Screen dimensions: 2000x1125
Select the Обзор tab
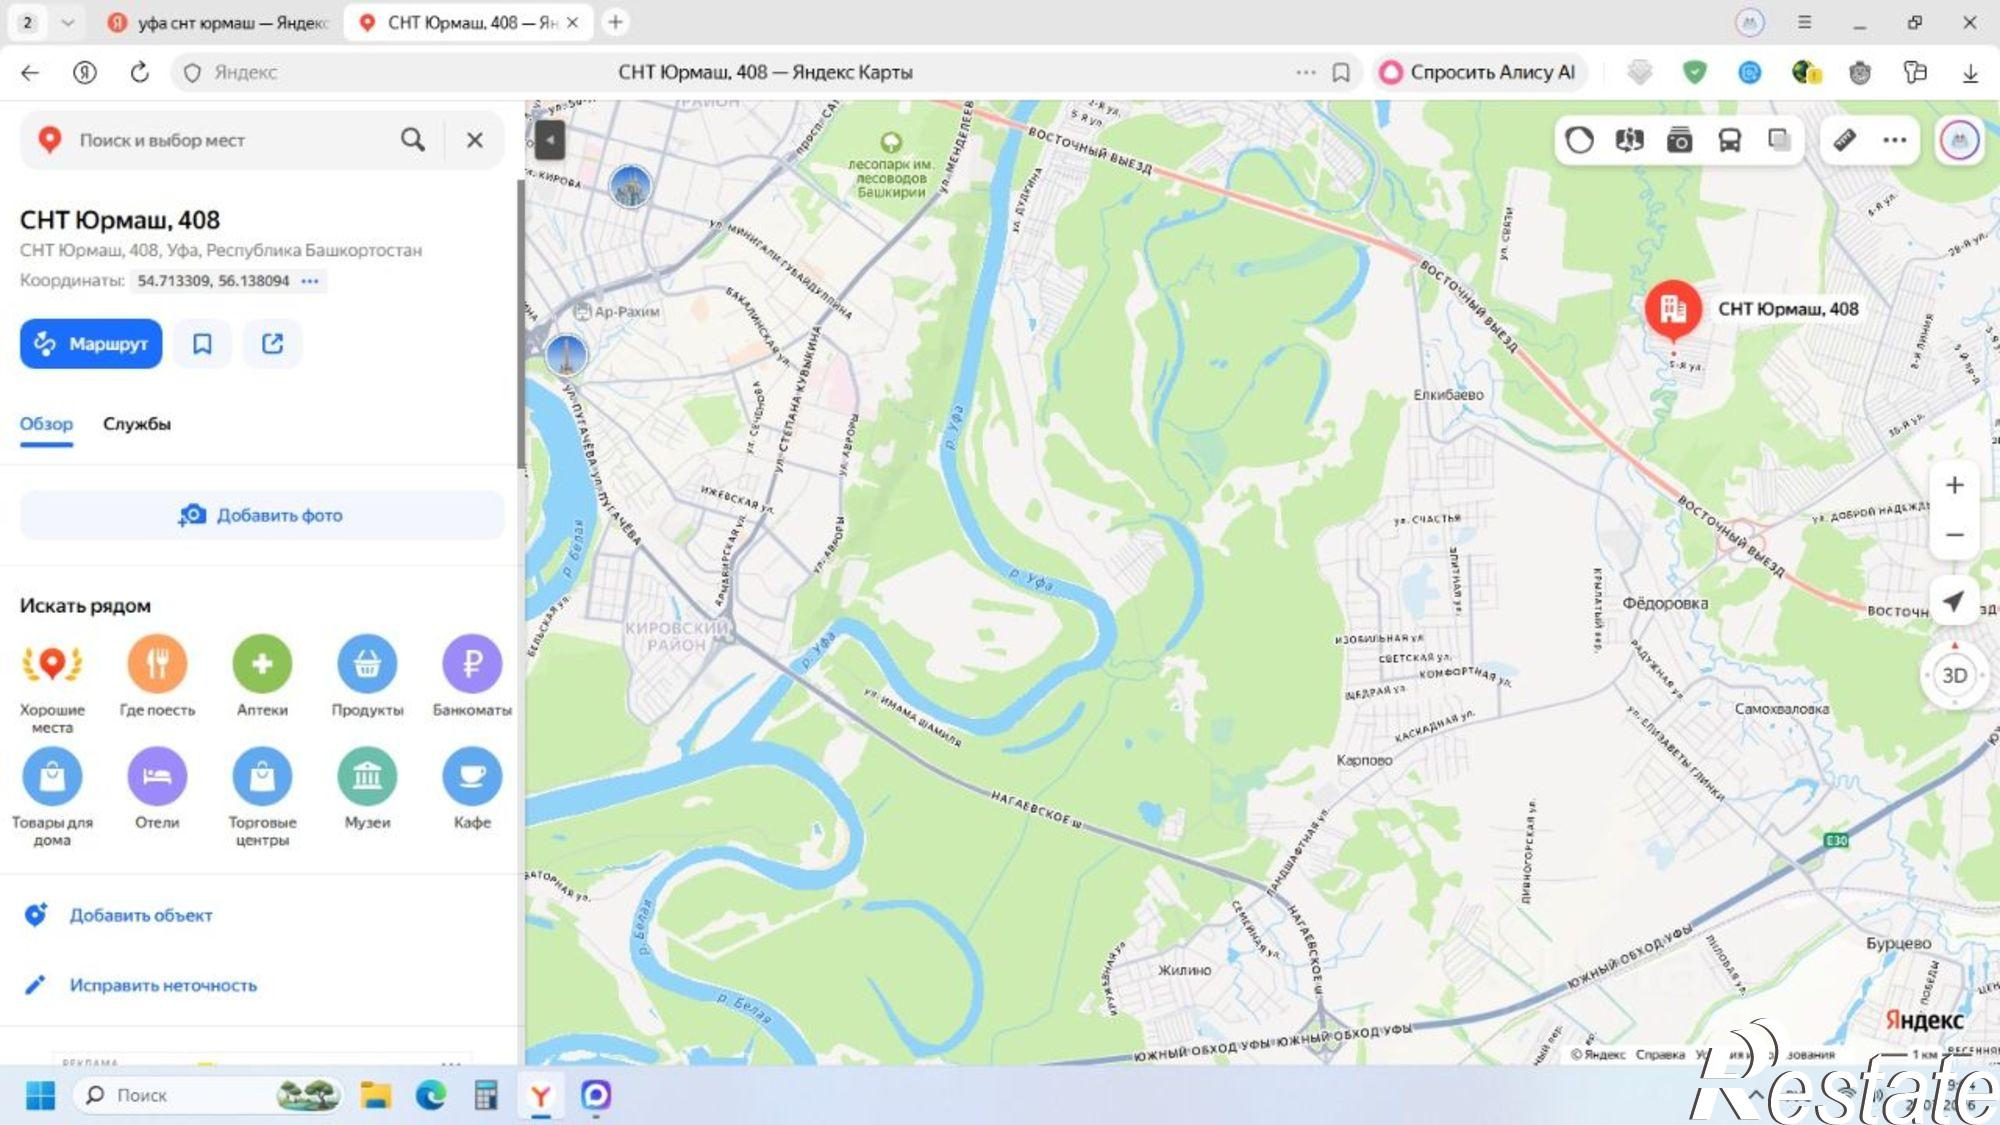(x=46, y=424)
